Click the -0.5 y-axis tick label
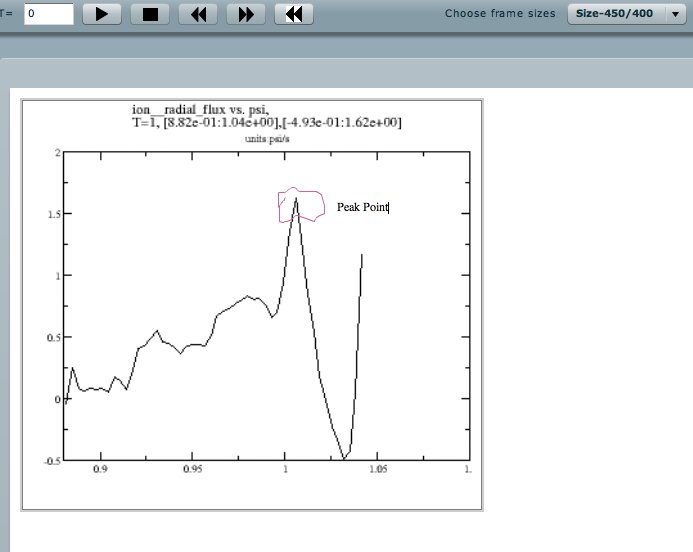The height and width of the screenshot is (552, 693). pyautogui.click(x=52, y=461)
